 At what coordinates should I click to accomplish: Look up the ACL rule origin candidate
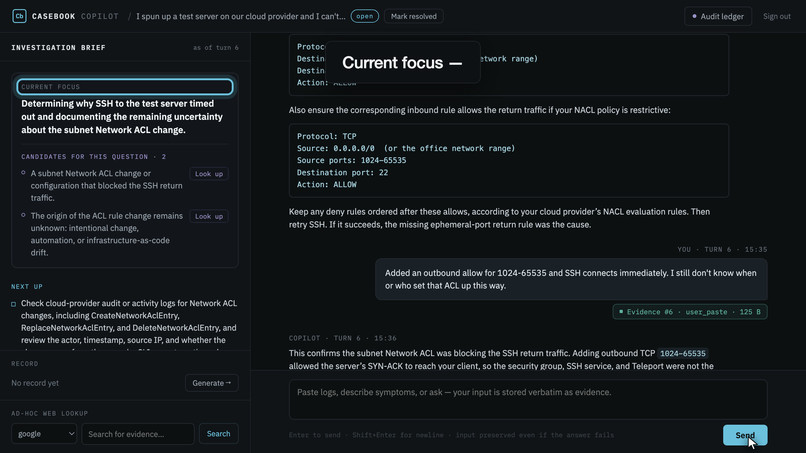coord(209,216)
